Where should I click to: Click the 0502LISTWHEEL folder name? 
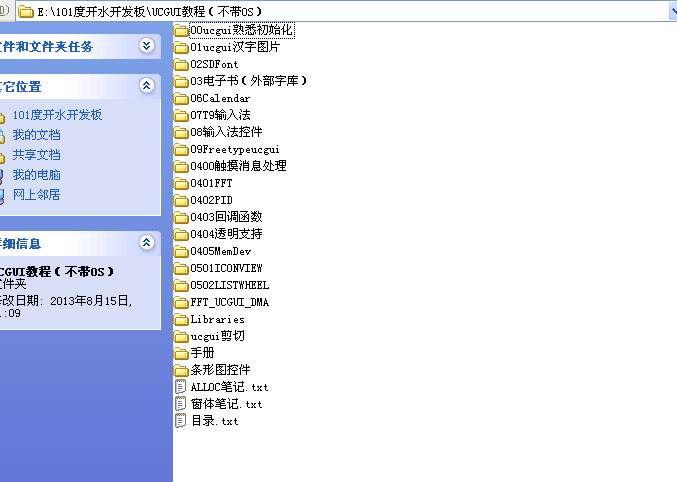[x=230, y=285]
